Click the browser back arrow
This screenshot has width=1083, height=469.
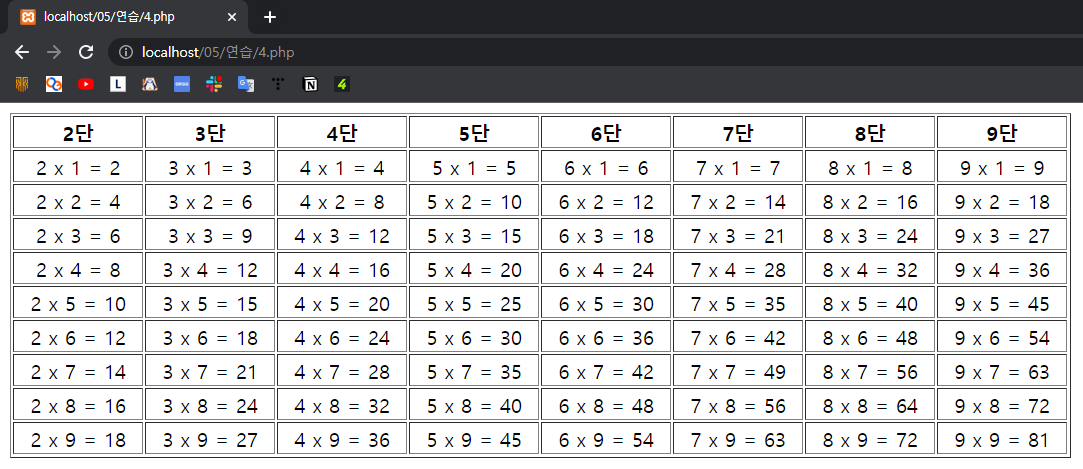coord(22,52)
